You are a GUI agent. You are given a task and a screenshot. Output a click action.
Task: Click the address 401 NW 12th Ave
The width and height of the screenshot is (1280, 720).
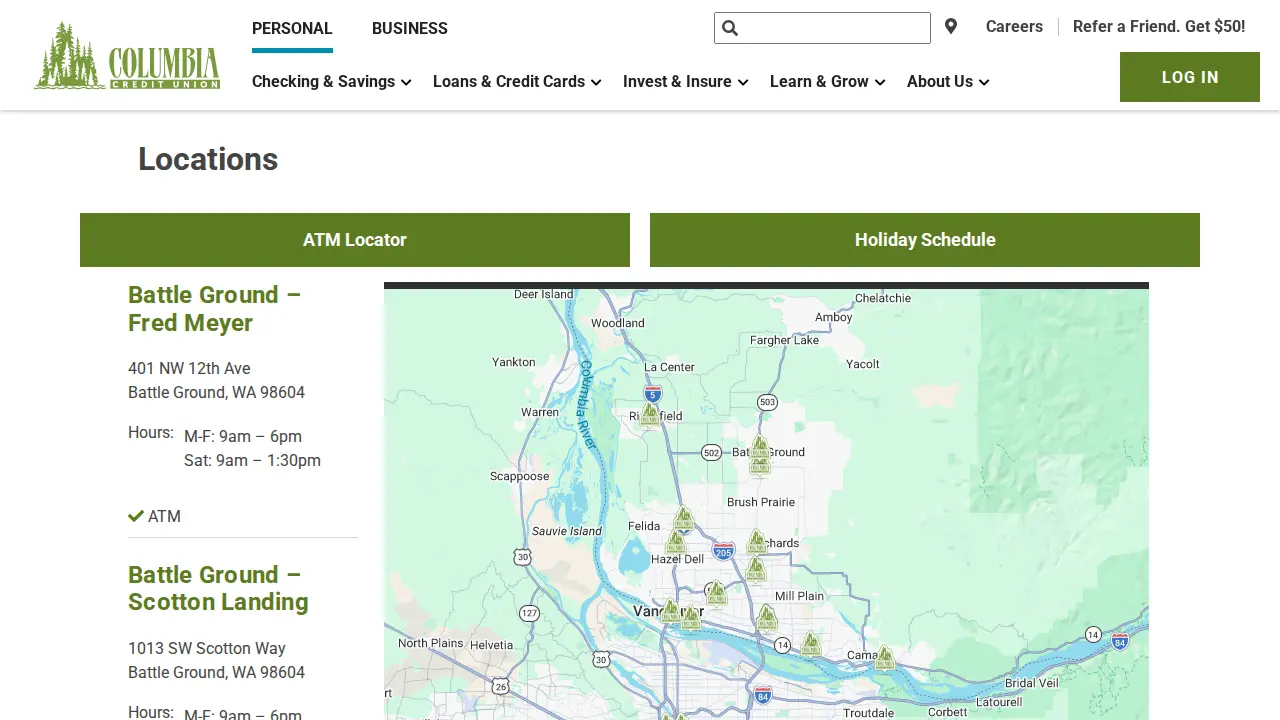tap(189, 368)
